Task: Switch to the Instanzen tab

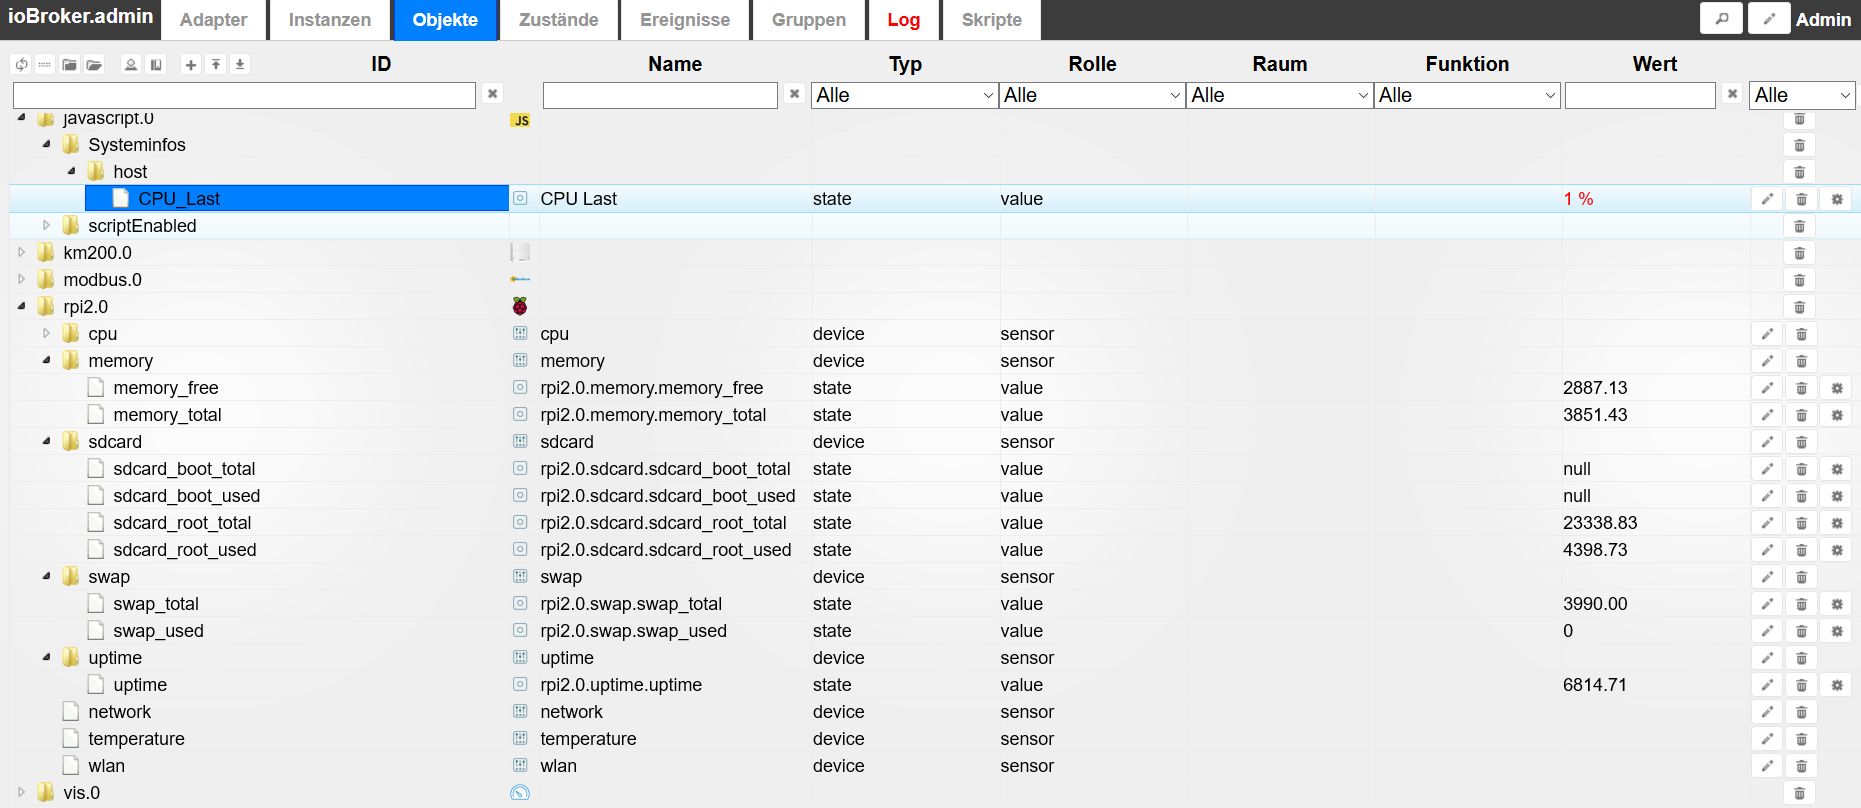Action: click(329, 20)
